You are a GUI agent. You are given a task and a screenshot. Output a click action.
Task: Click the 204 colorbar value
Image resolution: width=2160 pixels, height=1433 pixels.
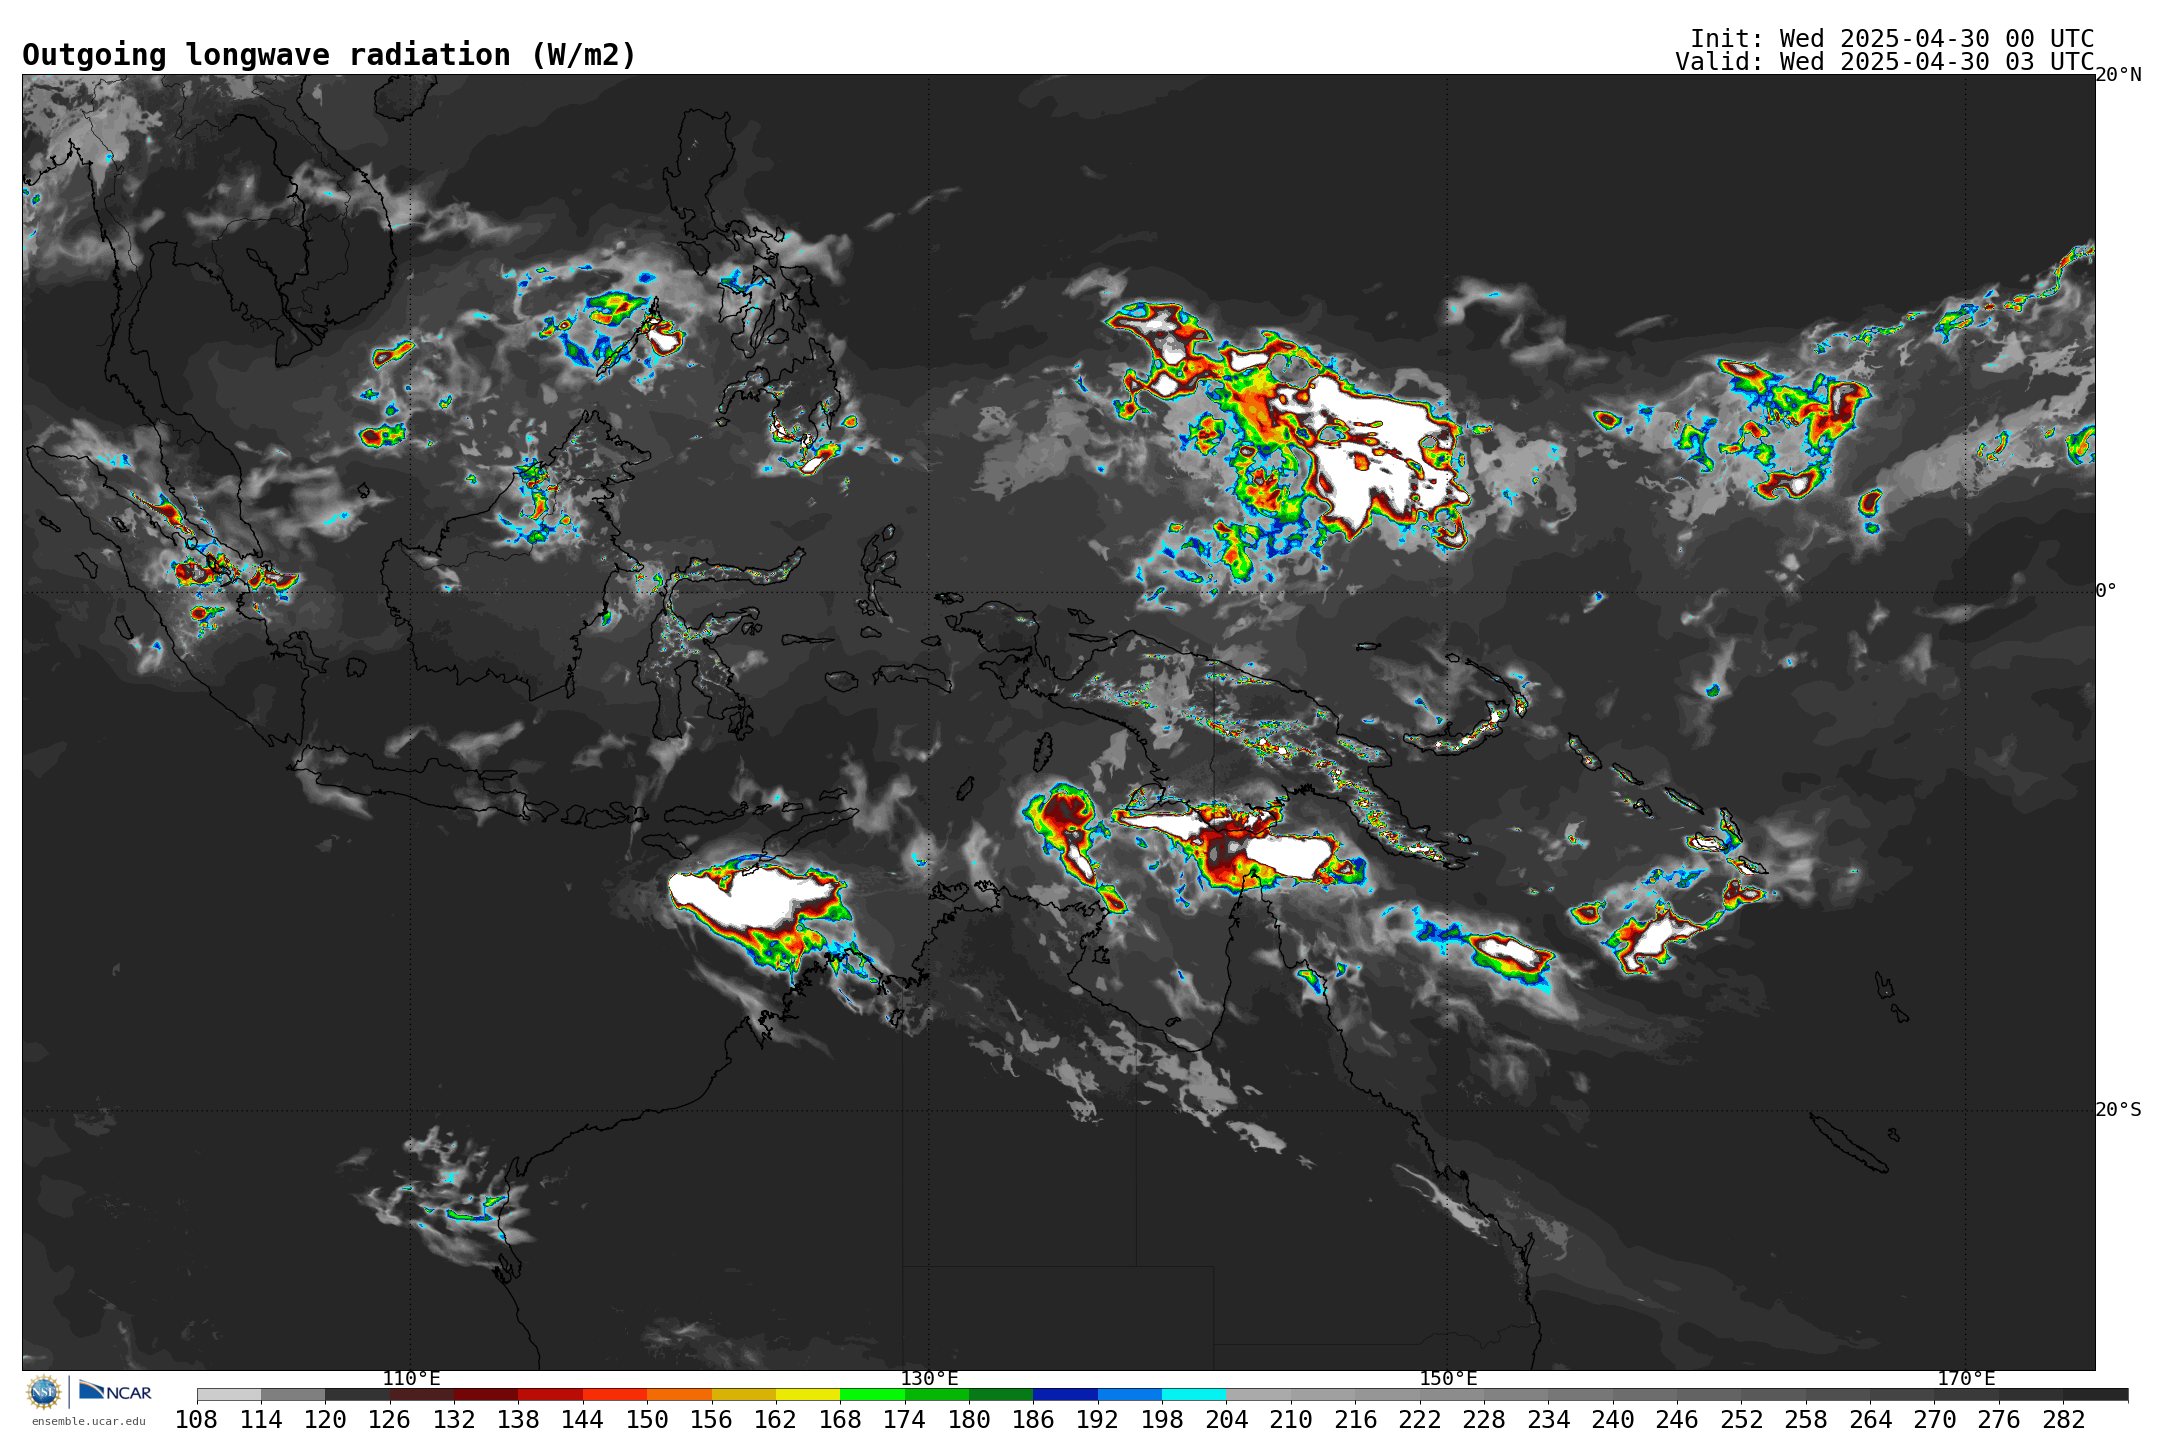pos(1226,1419)
